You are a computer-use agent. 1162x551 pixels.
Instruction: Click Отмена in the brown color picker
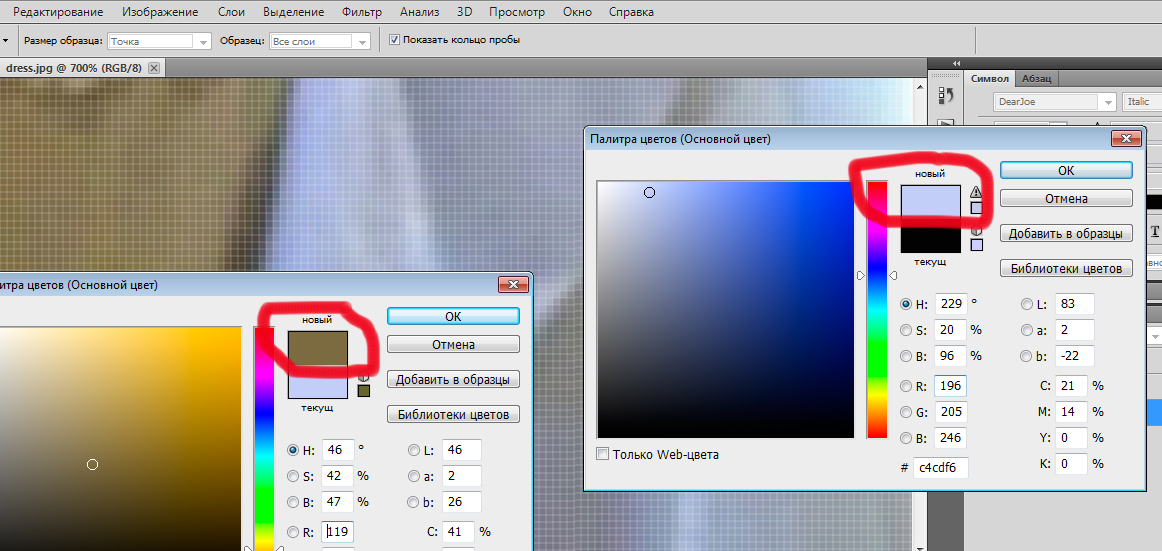click(453, 344)
